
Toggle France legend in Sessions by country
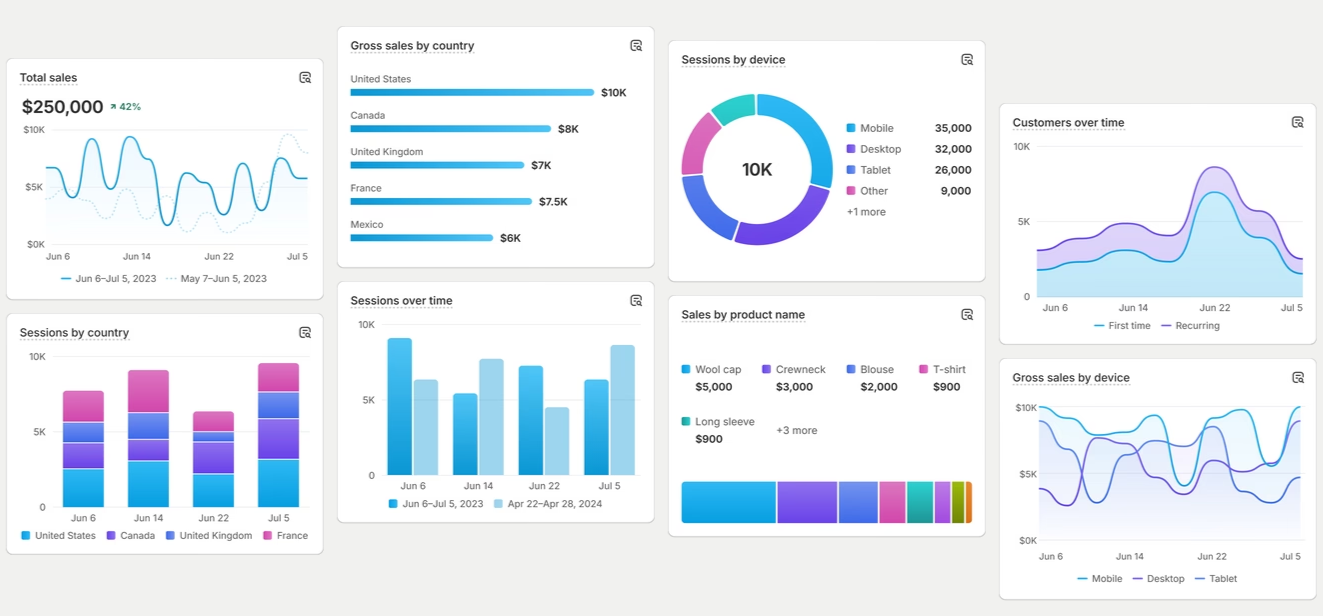pos(285,536)
